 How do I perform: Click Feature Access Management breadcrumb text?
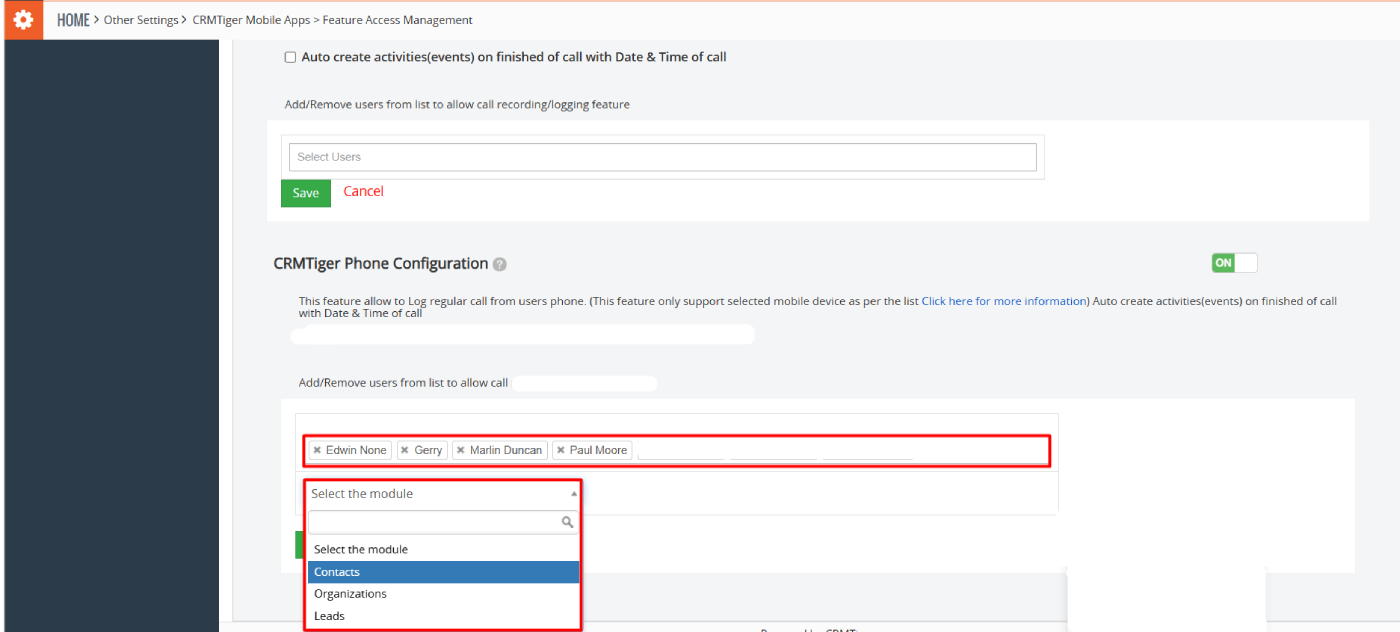(398, 20)
